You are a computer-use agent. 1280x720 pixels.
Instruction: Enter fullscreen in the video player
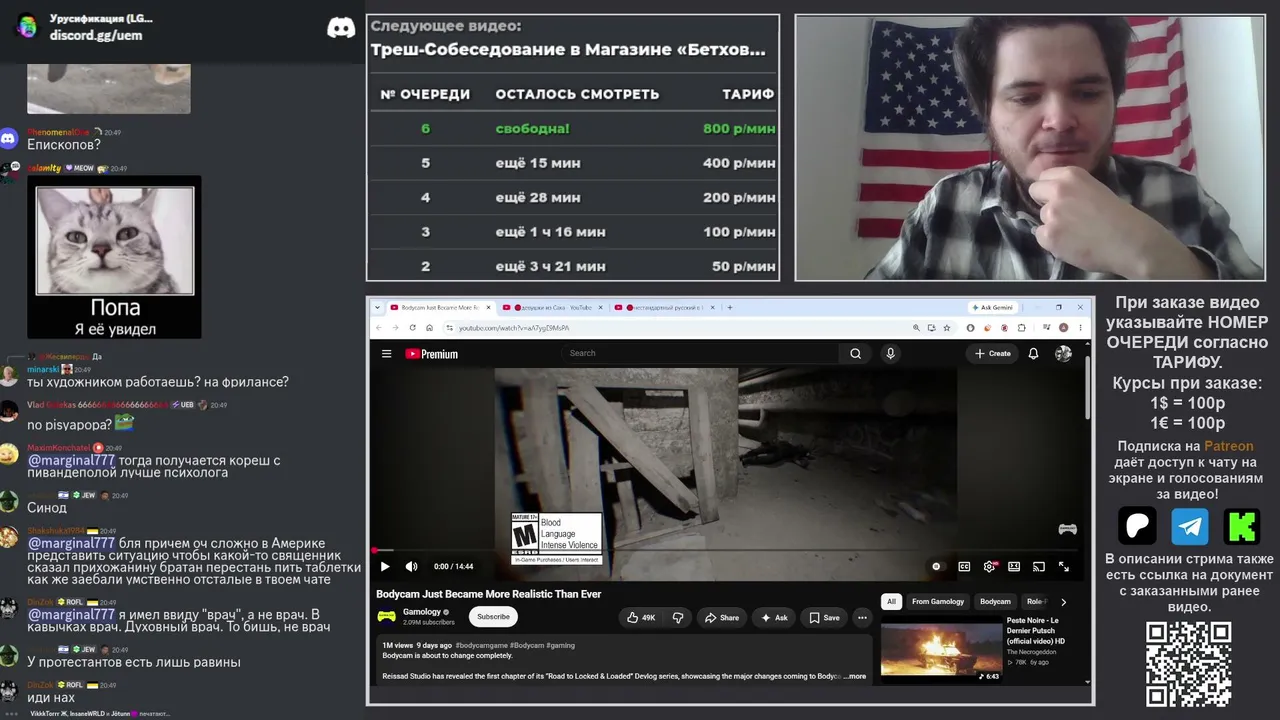coord(1064,566)
